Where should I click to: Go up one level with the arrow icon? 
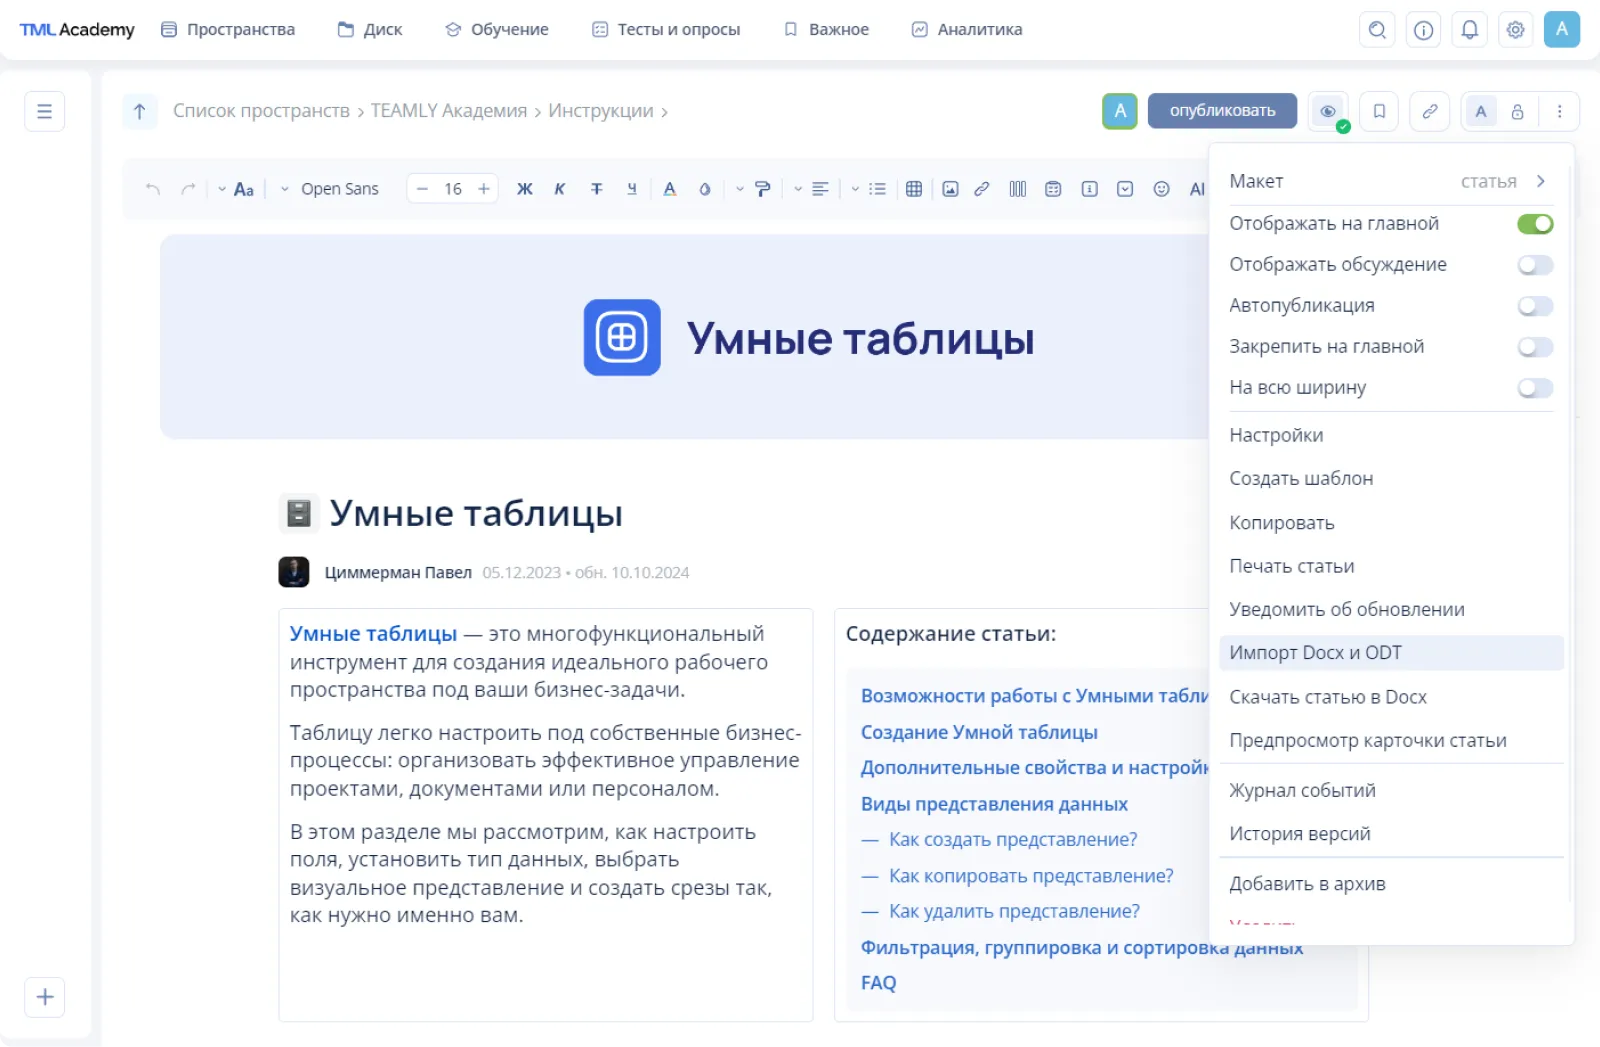pos(140,111)
